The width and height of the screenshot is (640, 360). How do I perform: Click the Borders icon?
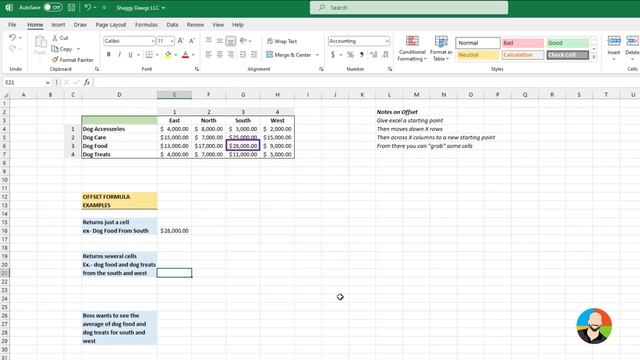(x=149, y=54)
